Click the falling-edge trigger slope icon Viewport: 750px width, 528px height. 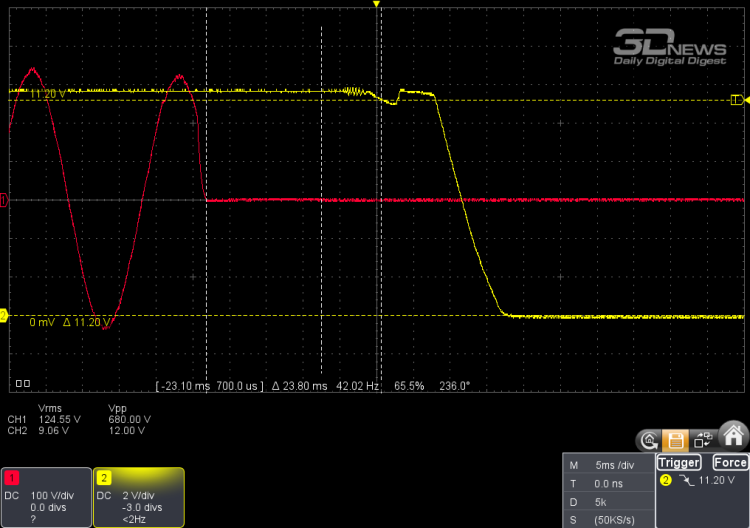tap(684, 480)
